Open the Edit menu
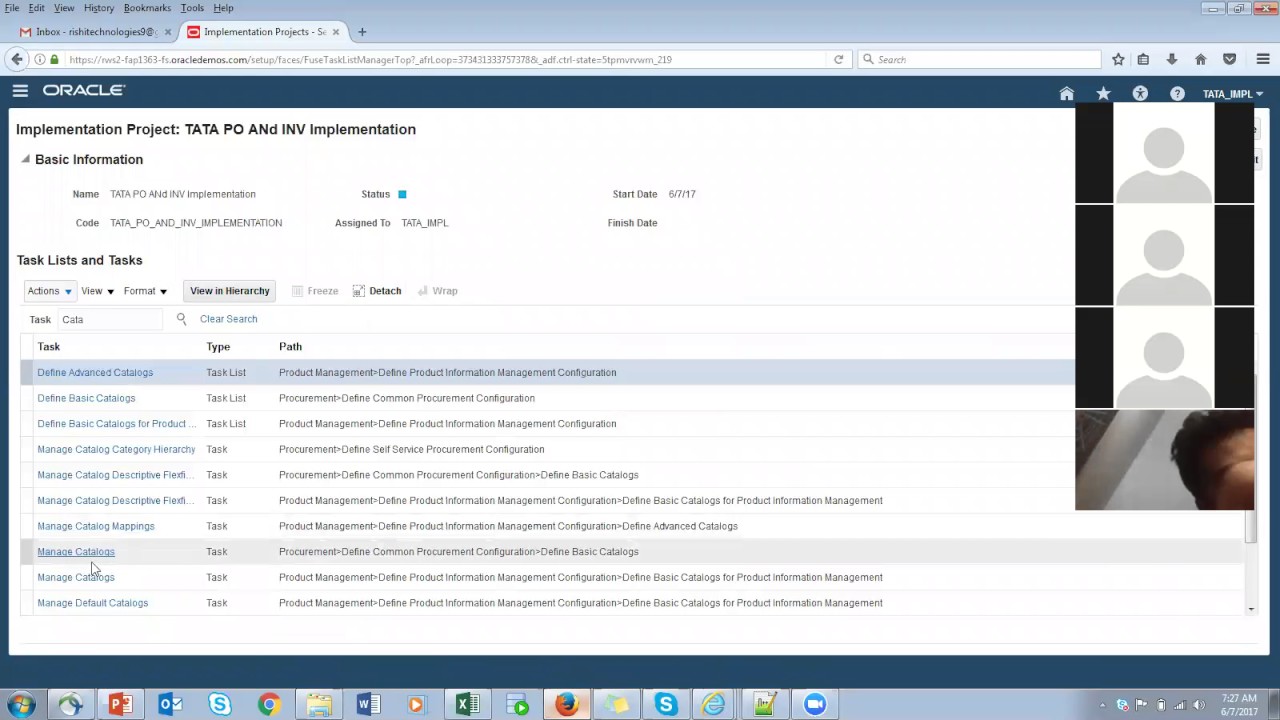The image size is (1280, 720). 36,8
